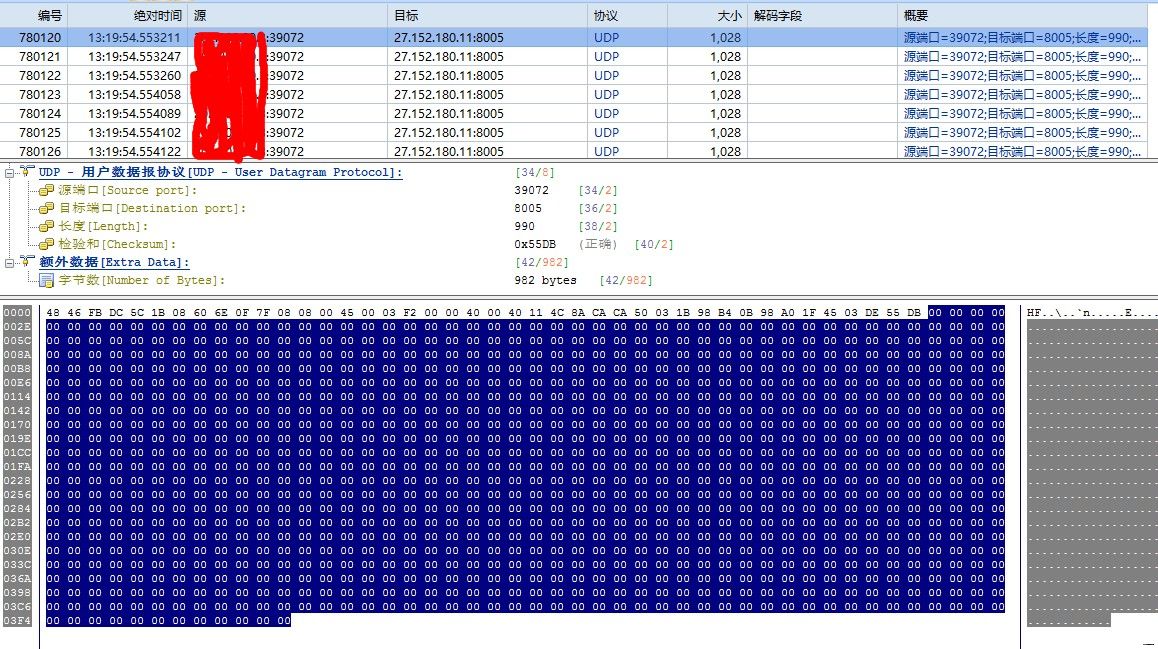
Task: Select the 源端口 [Source port] tree item
Action: [x=128, y=190]
